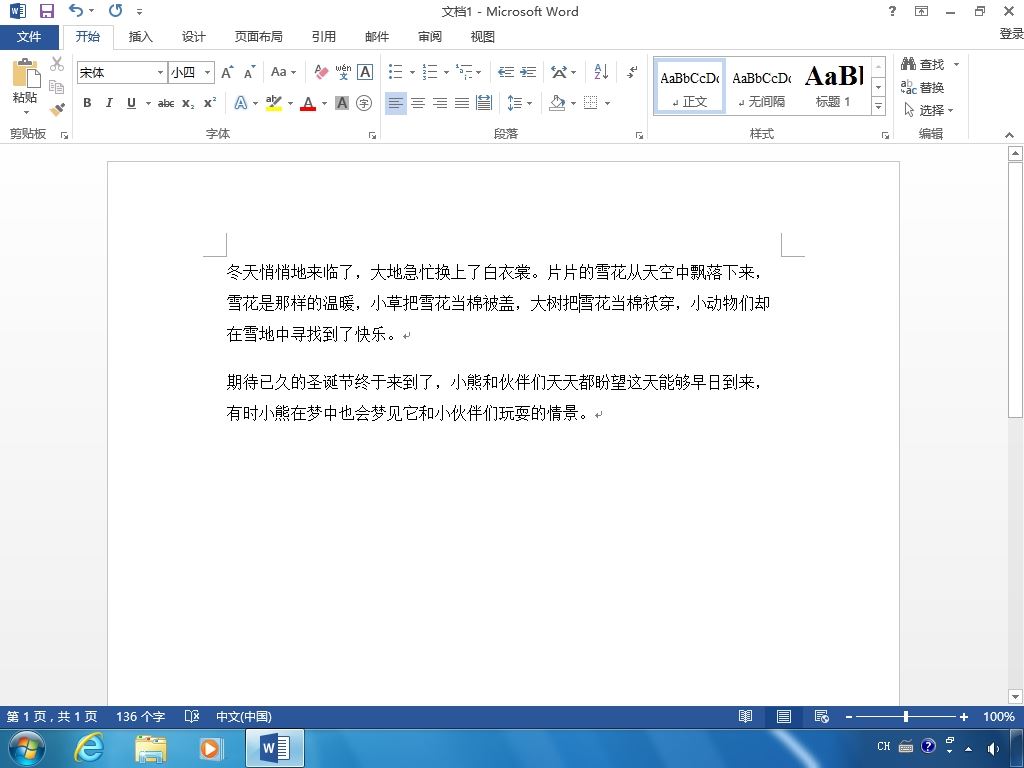Expand the styles gallery more button
Image resolution: width=1024 pixels, height=768 pixels.
click(879, 106)
